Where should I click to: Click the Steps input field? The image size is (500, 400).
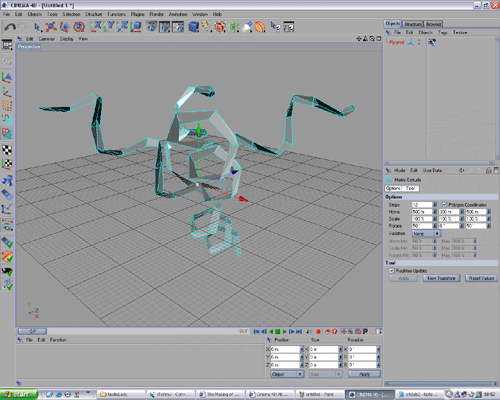[x=422, y=205]
